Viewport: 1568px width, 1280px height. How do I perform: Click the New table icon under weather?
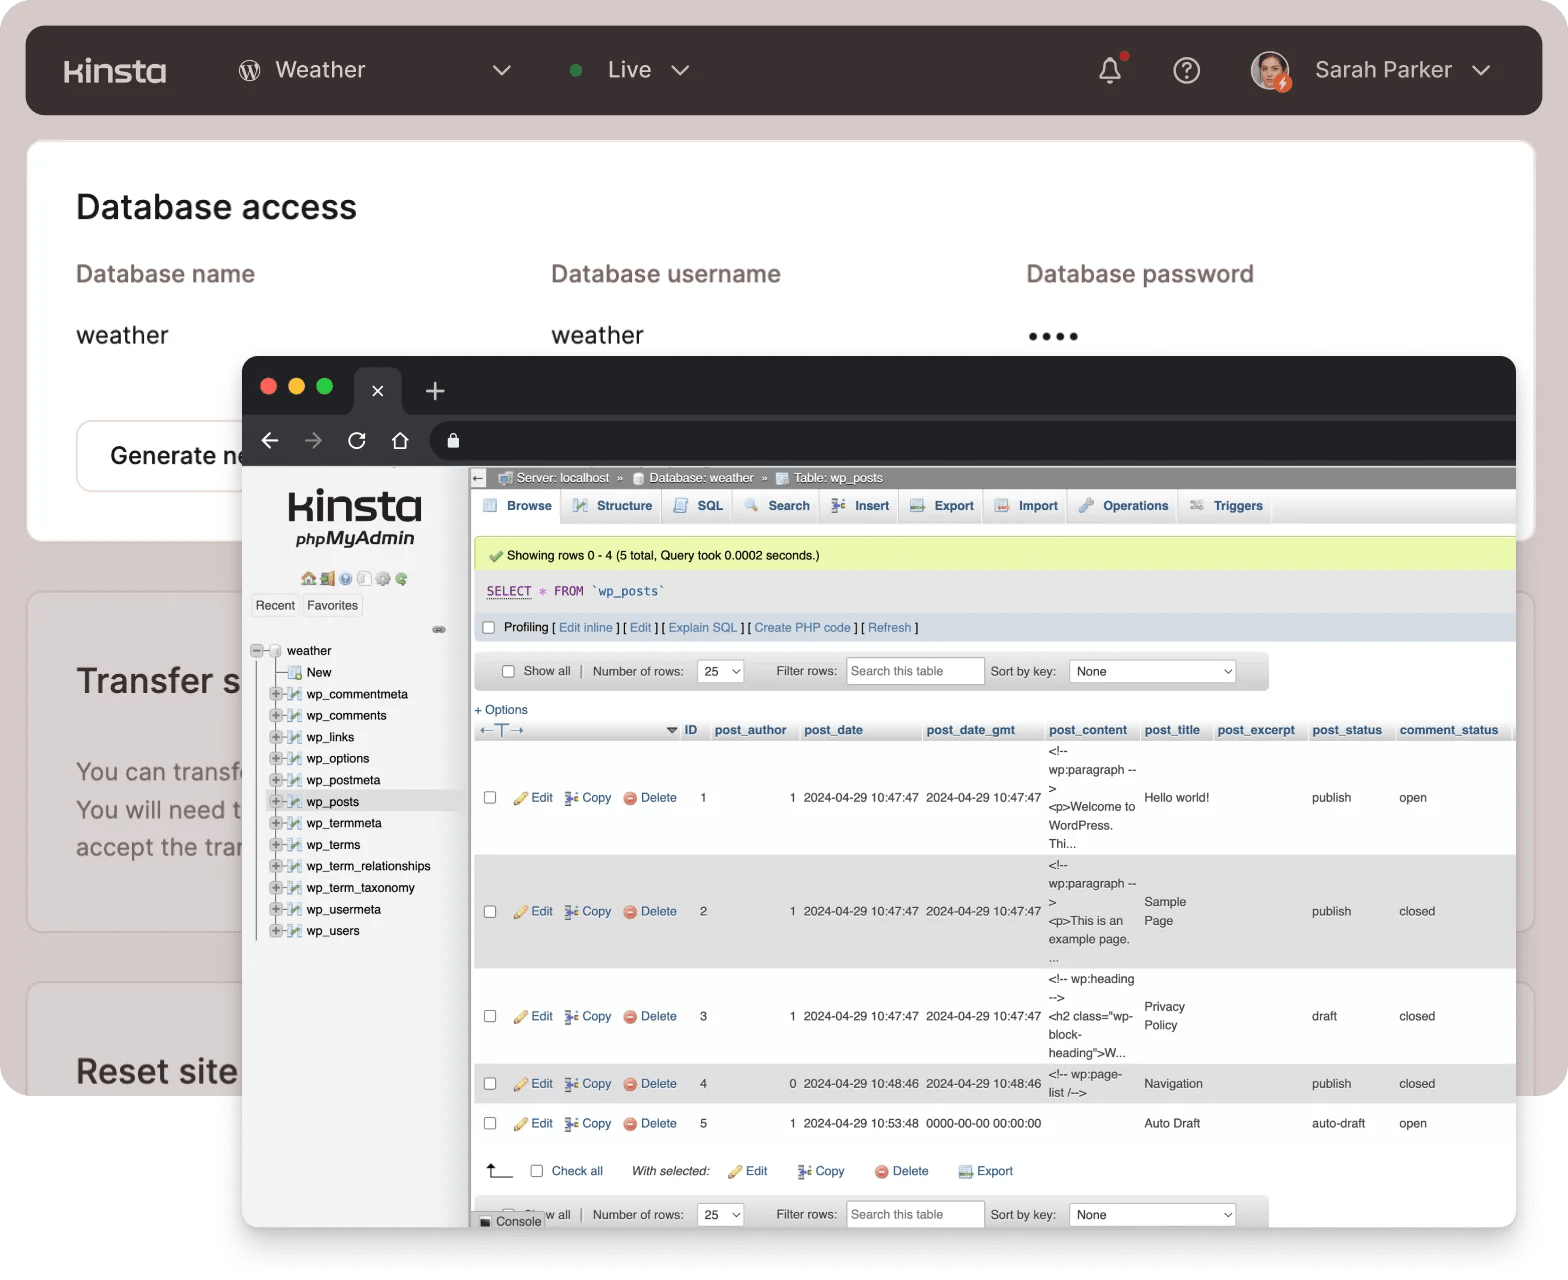tap(295, 673)
